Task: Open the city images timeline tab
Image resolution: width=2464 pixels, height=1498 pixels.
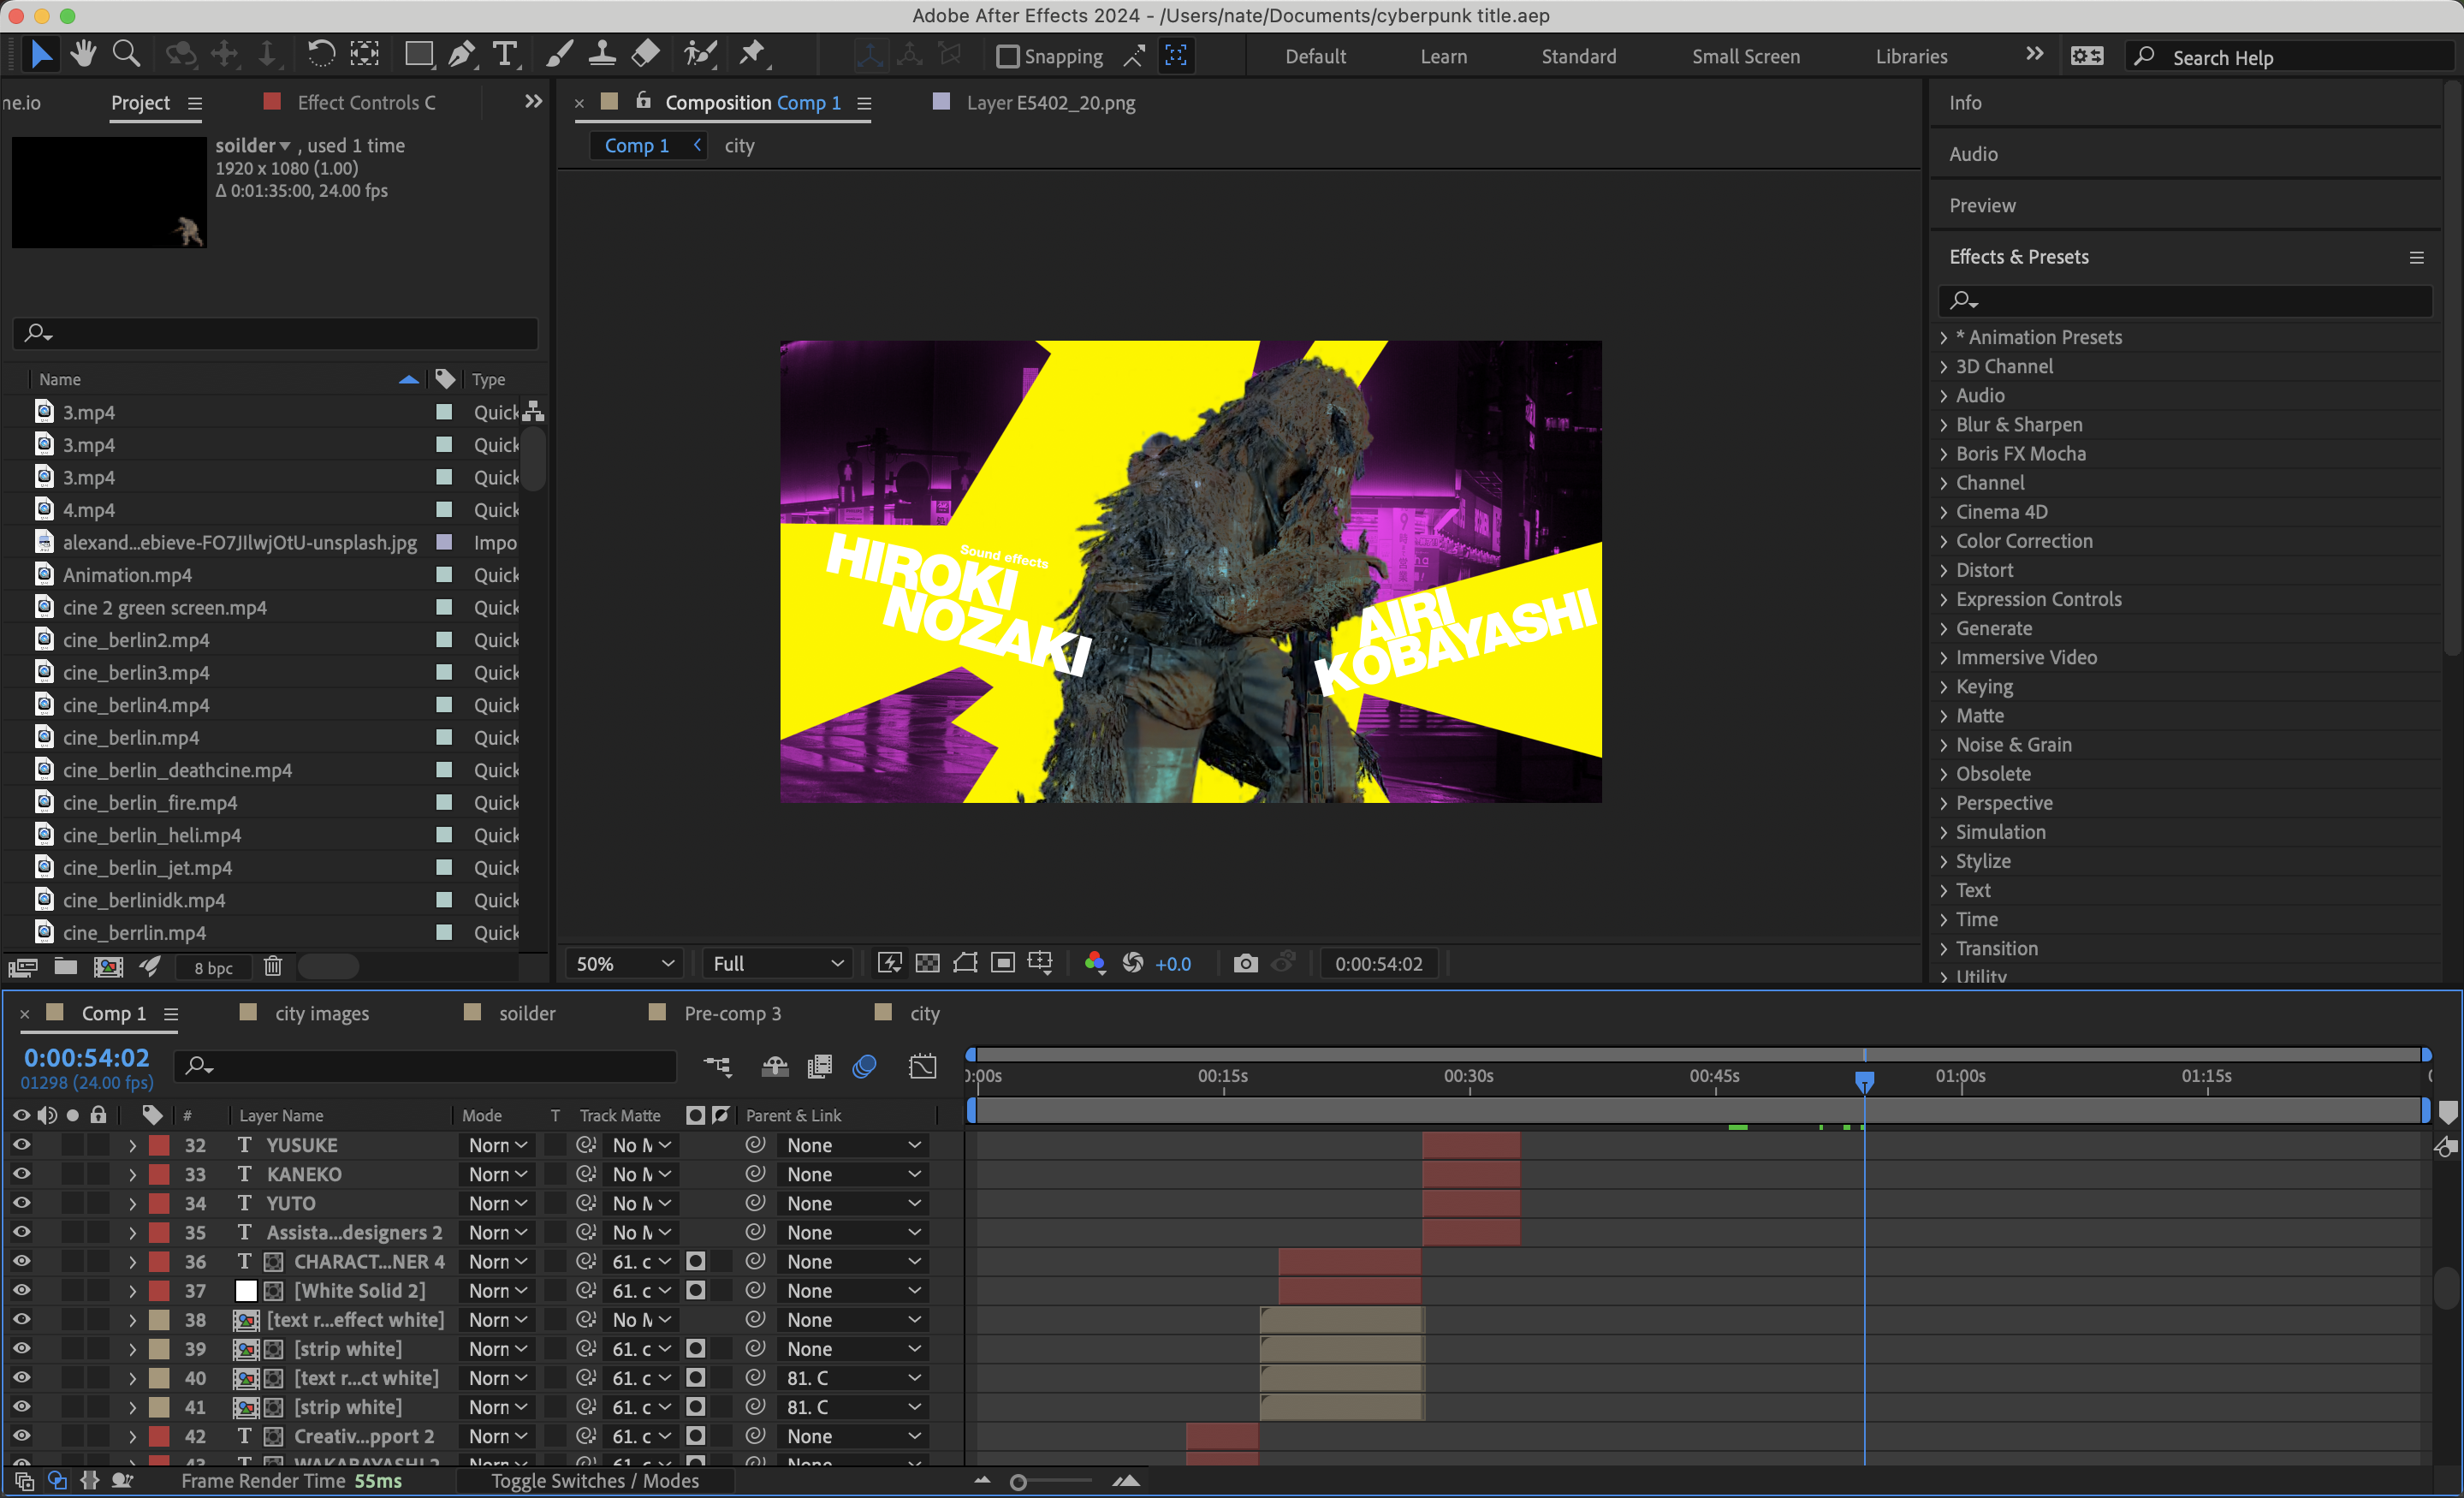Action: (321, 1014)
